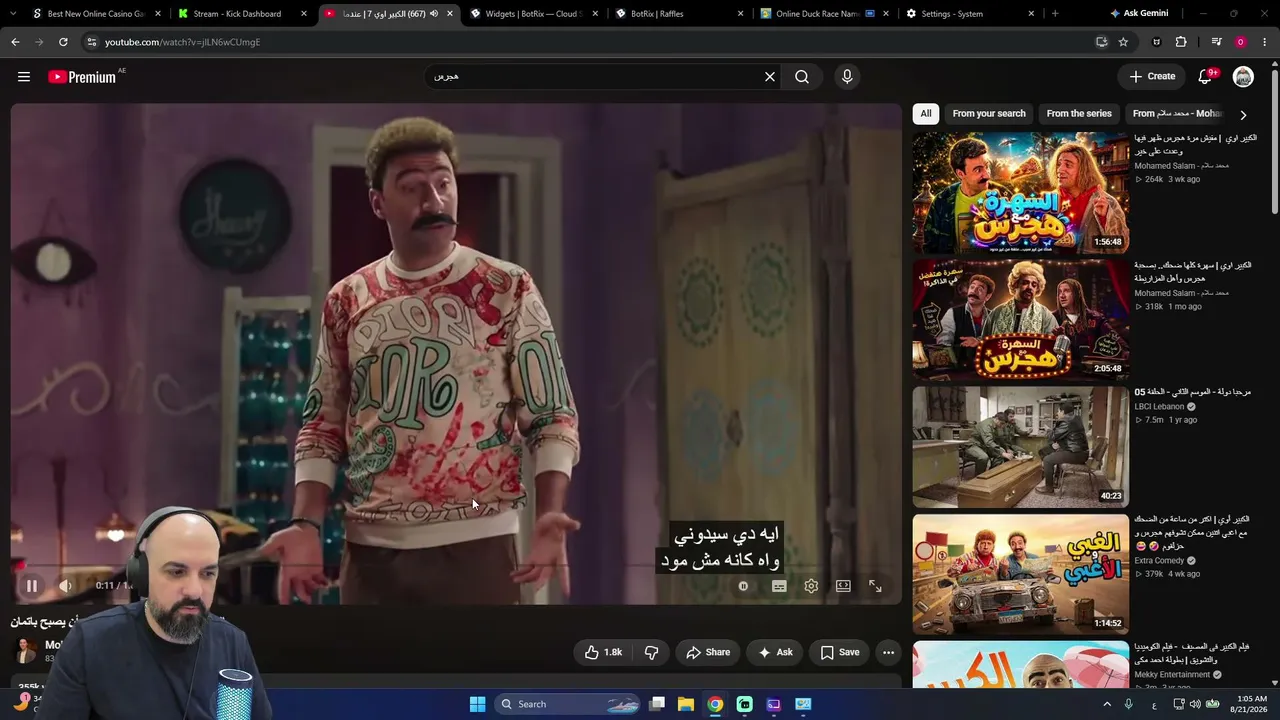Select the From the series chip
Screen dimensions: 1280x720
tap(1079, 114)
